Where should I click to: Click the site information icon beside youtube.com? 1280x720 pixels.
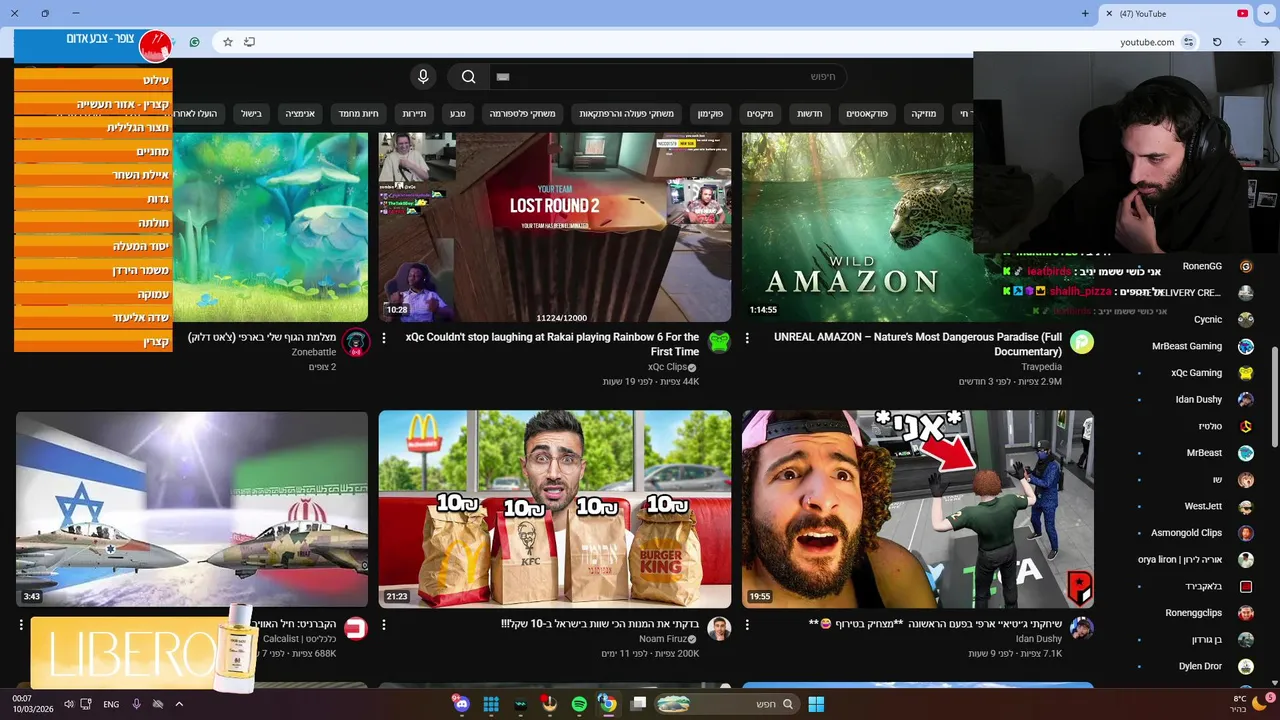click(1188, 42)
